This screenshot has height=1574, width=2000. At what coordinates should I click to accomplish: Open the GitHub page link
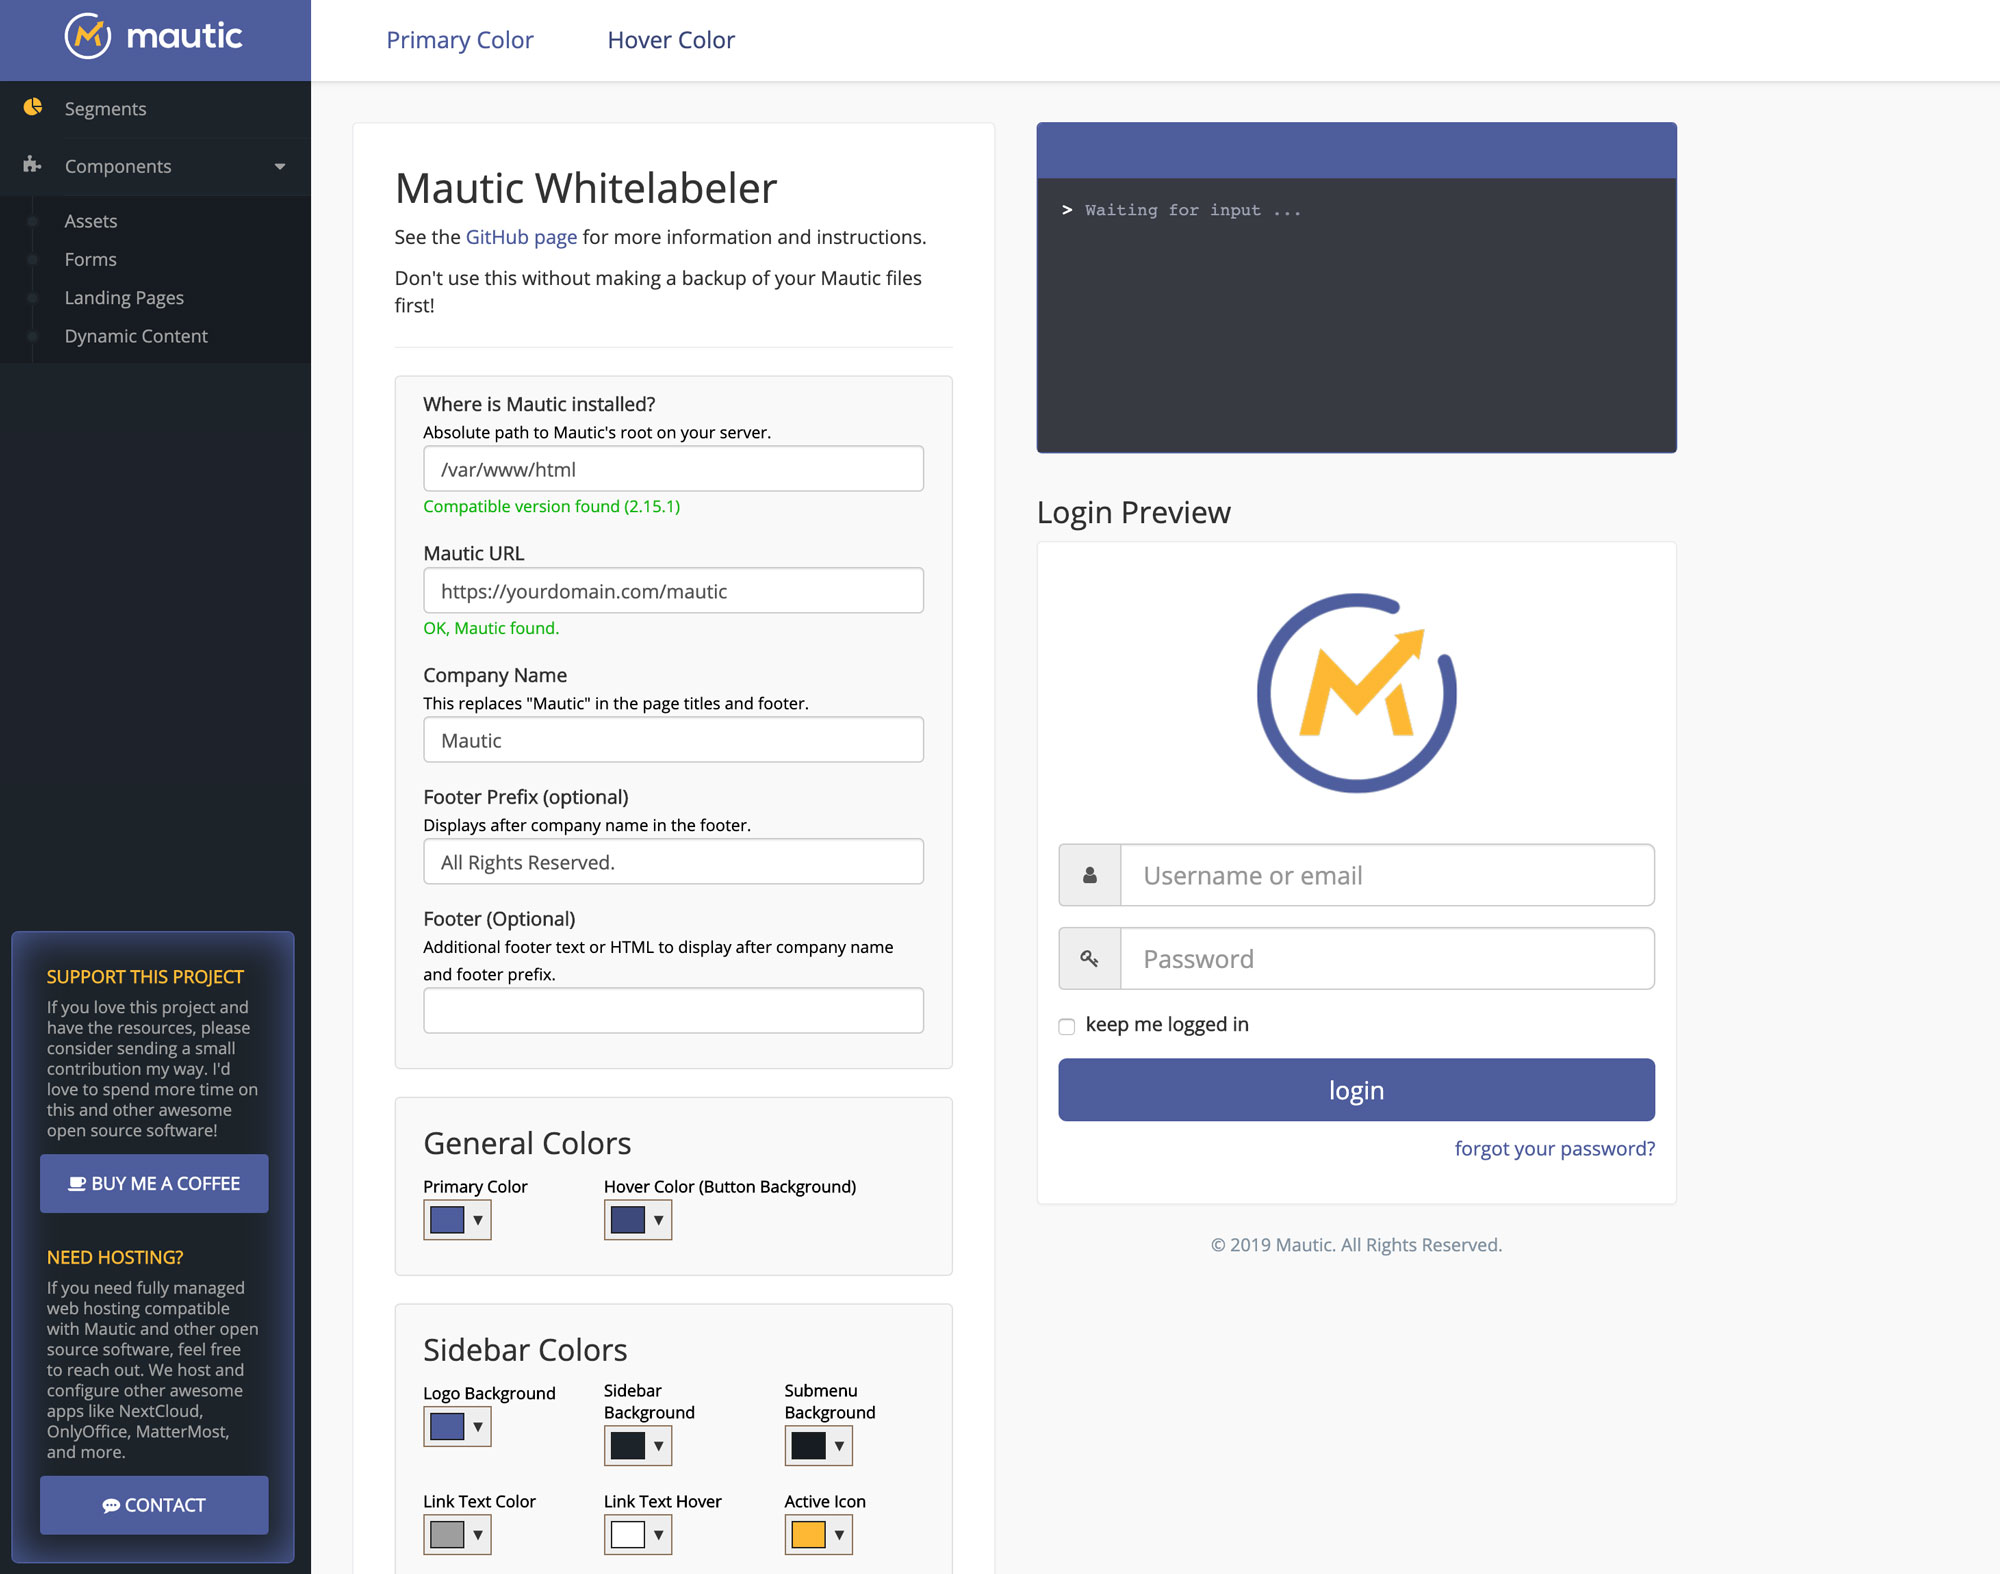pyautogui.click(x=521, y=237)
